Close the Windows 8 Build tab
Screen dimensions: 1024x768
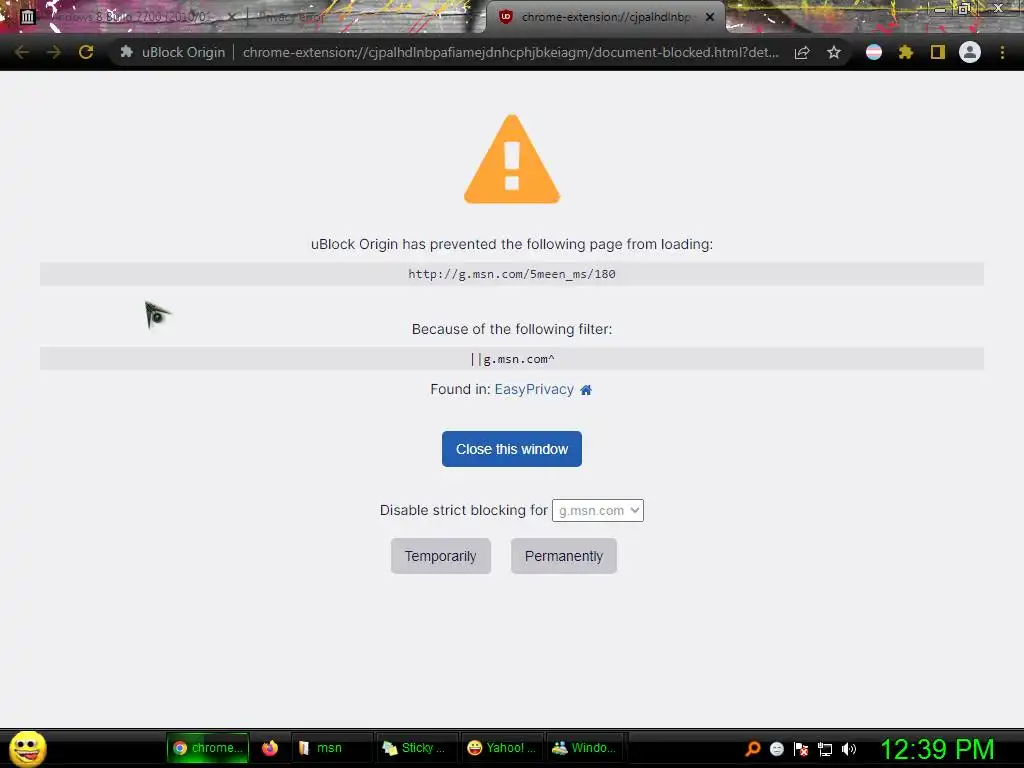click(231, 17)
